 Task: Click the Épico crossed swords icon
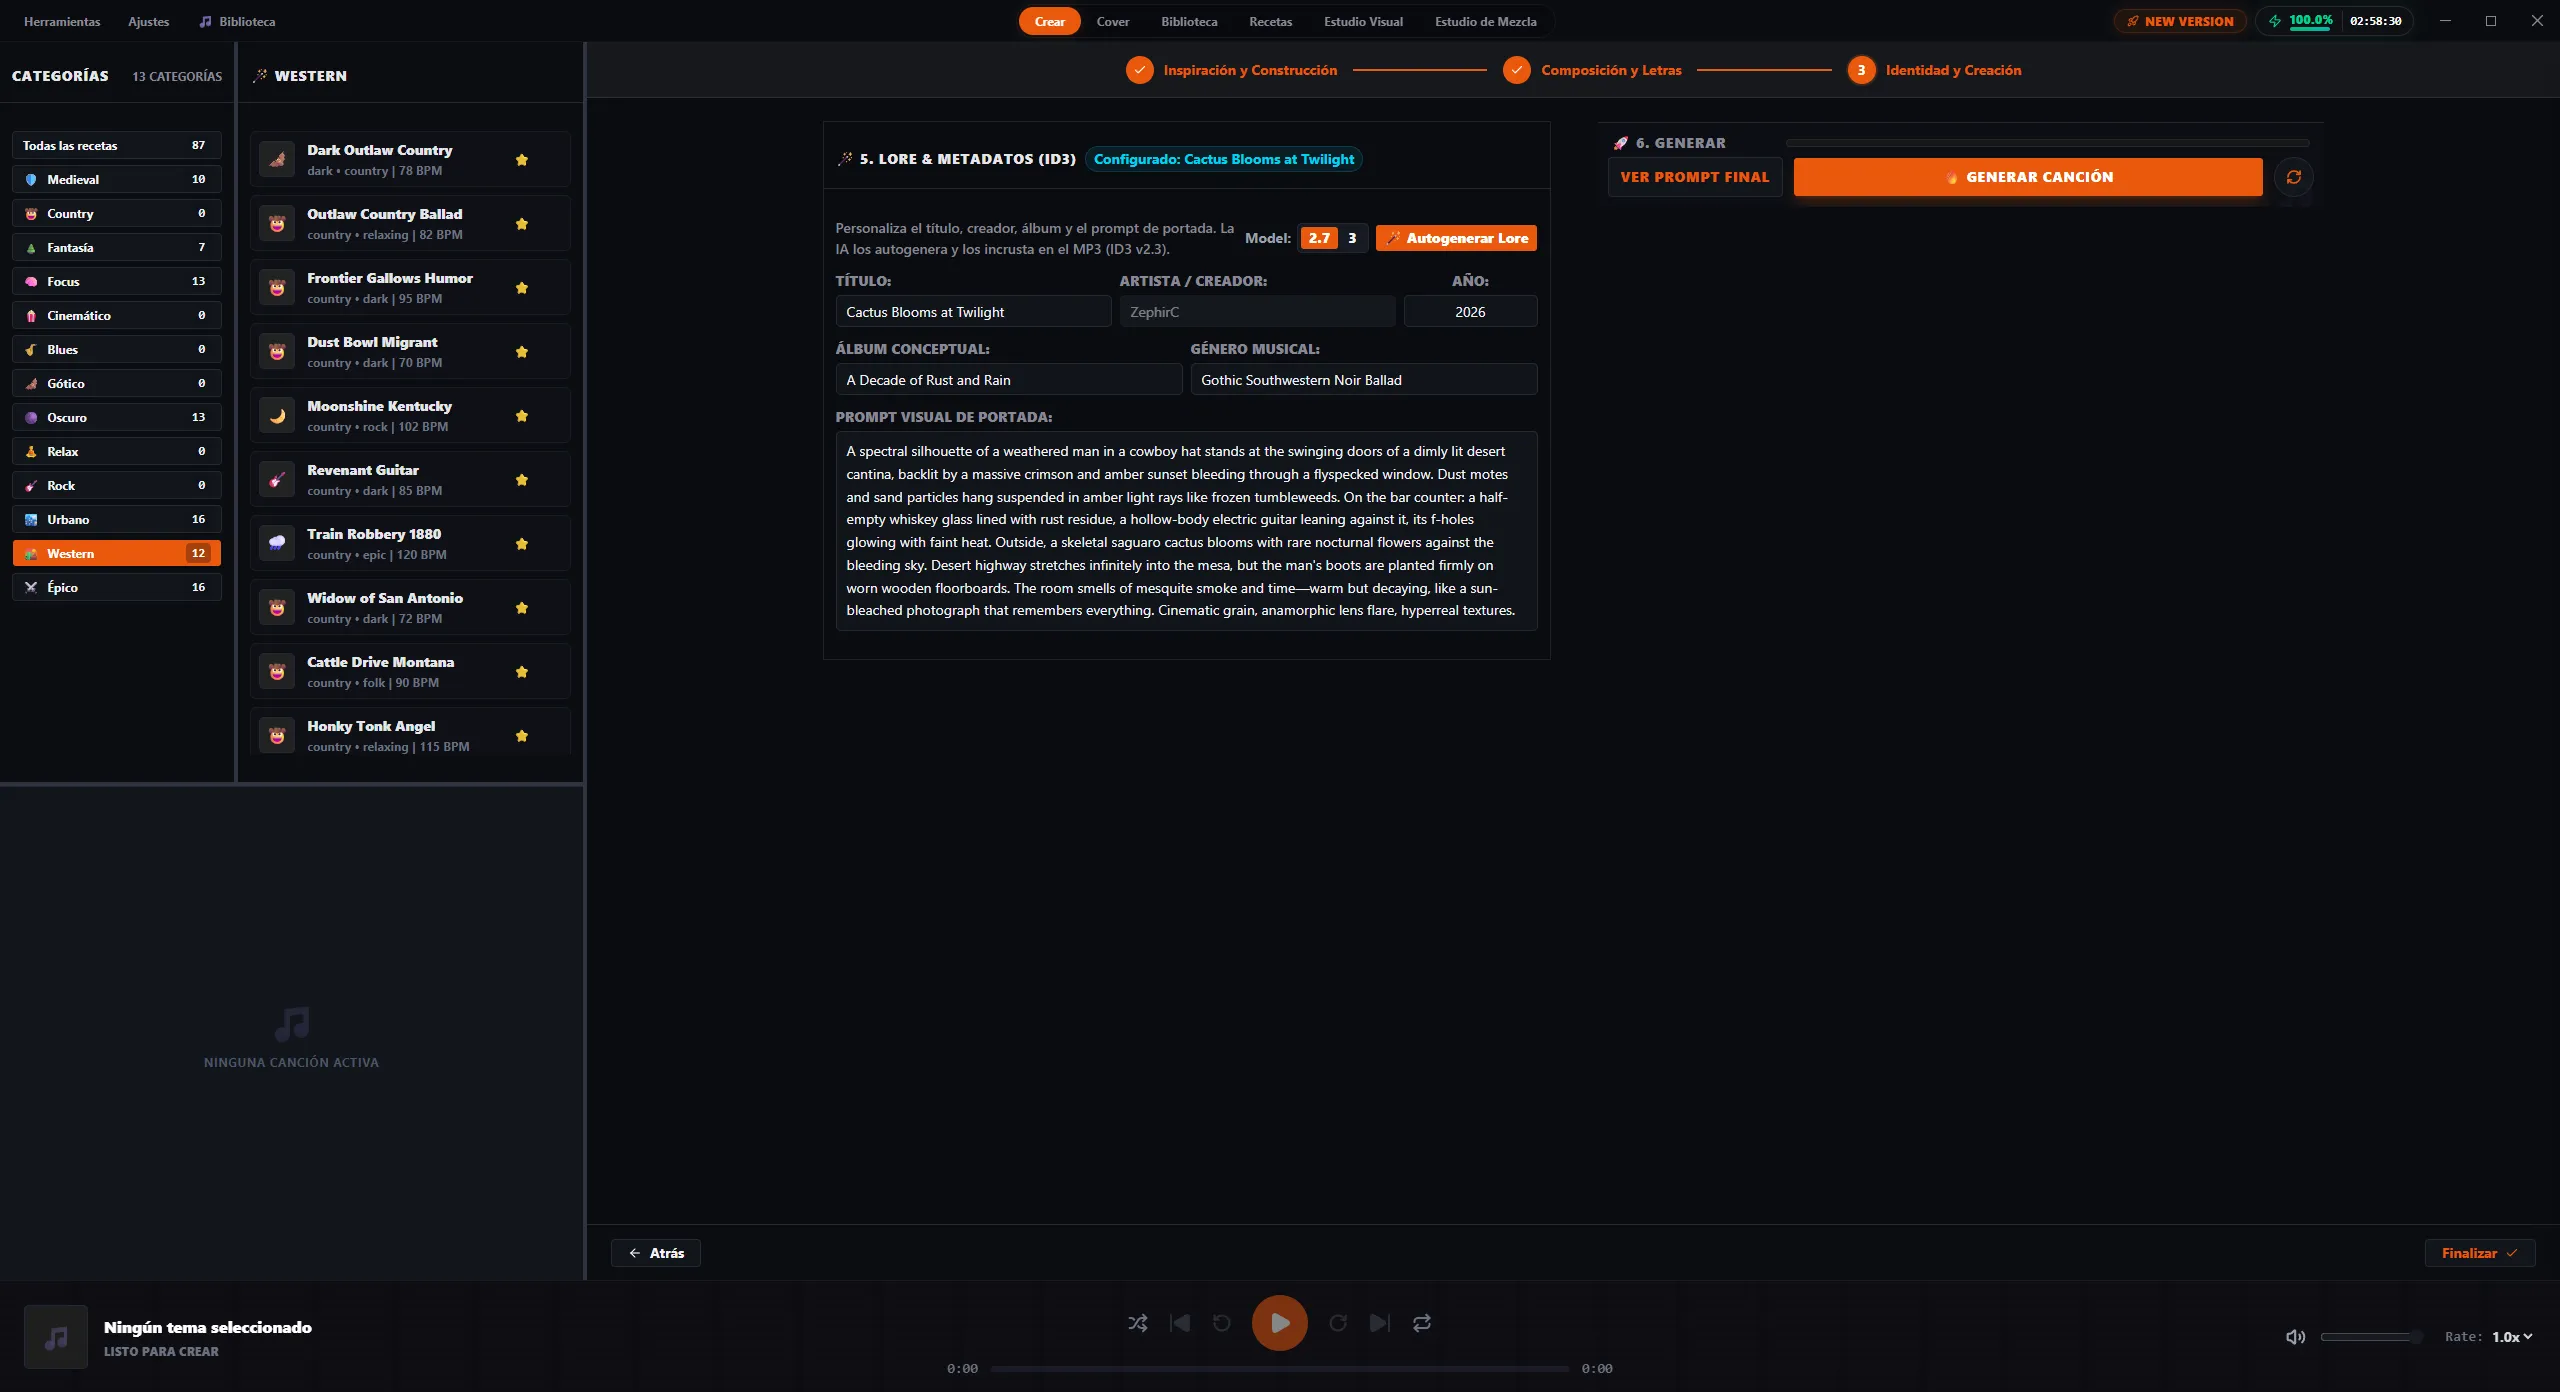(x=31, y=588)
